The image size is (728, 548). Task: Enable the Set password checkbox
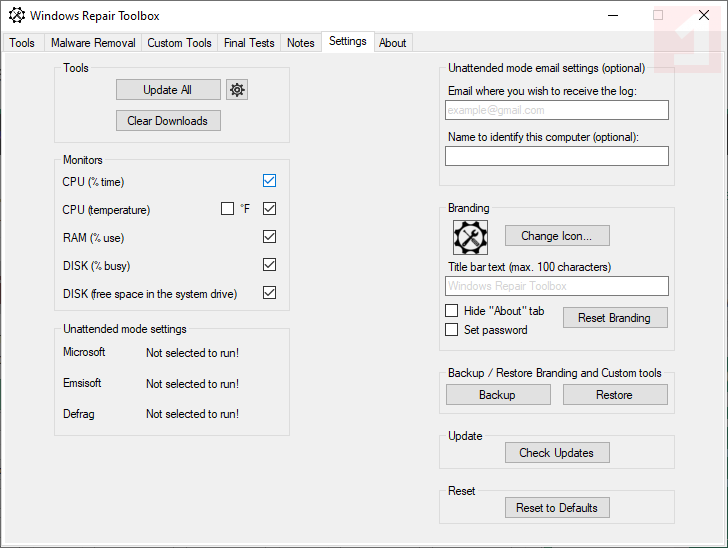[452, 329]
